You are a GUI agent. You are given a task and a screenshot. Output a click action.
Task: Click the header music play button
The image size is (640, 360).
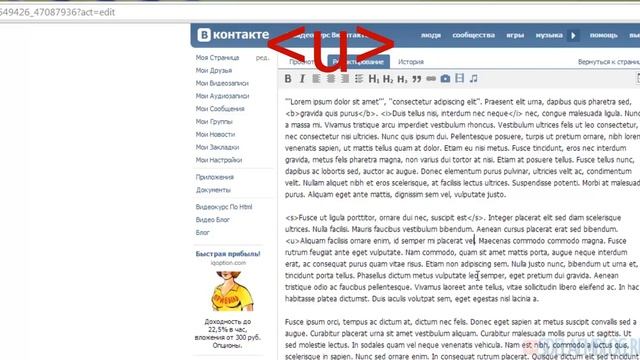573,36
